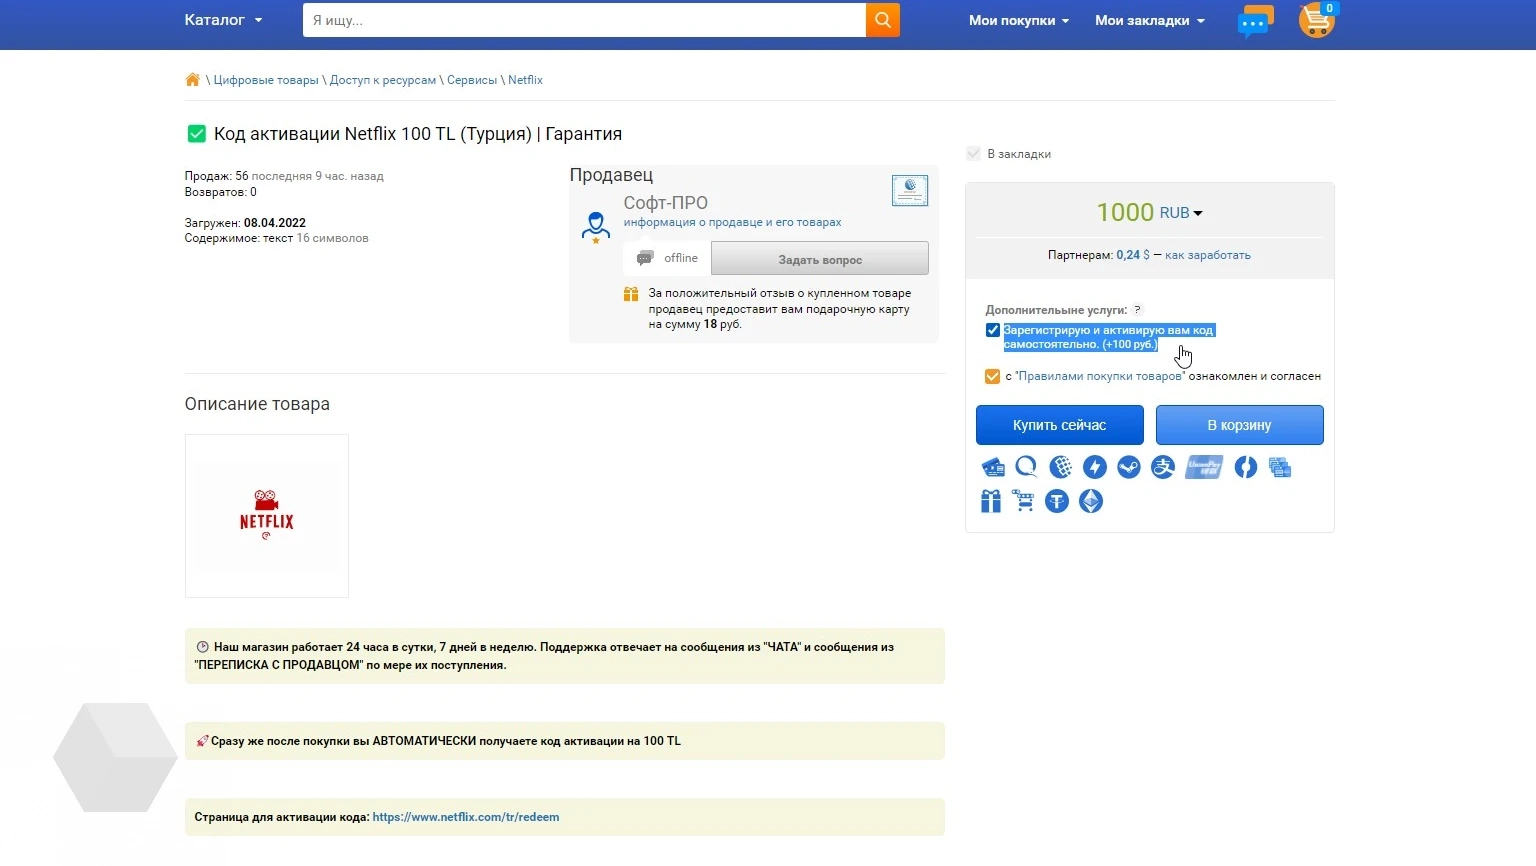Open the RUB currency dropdown

pyautogui.click(x=1181, y=213)
